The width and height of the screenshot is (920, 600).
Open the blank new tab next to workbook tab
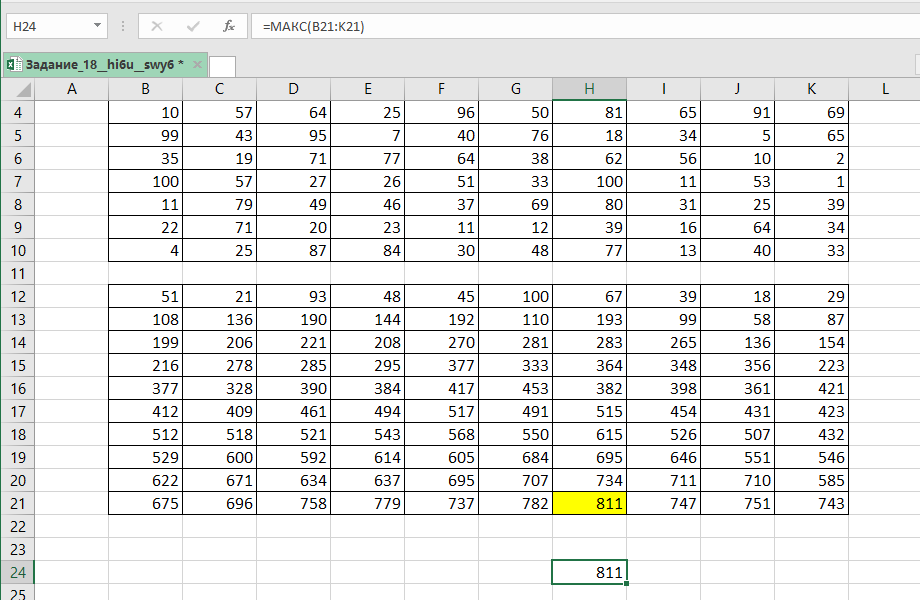[223, 66]
